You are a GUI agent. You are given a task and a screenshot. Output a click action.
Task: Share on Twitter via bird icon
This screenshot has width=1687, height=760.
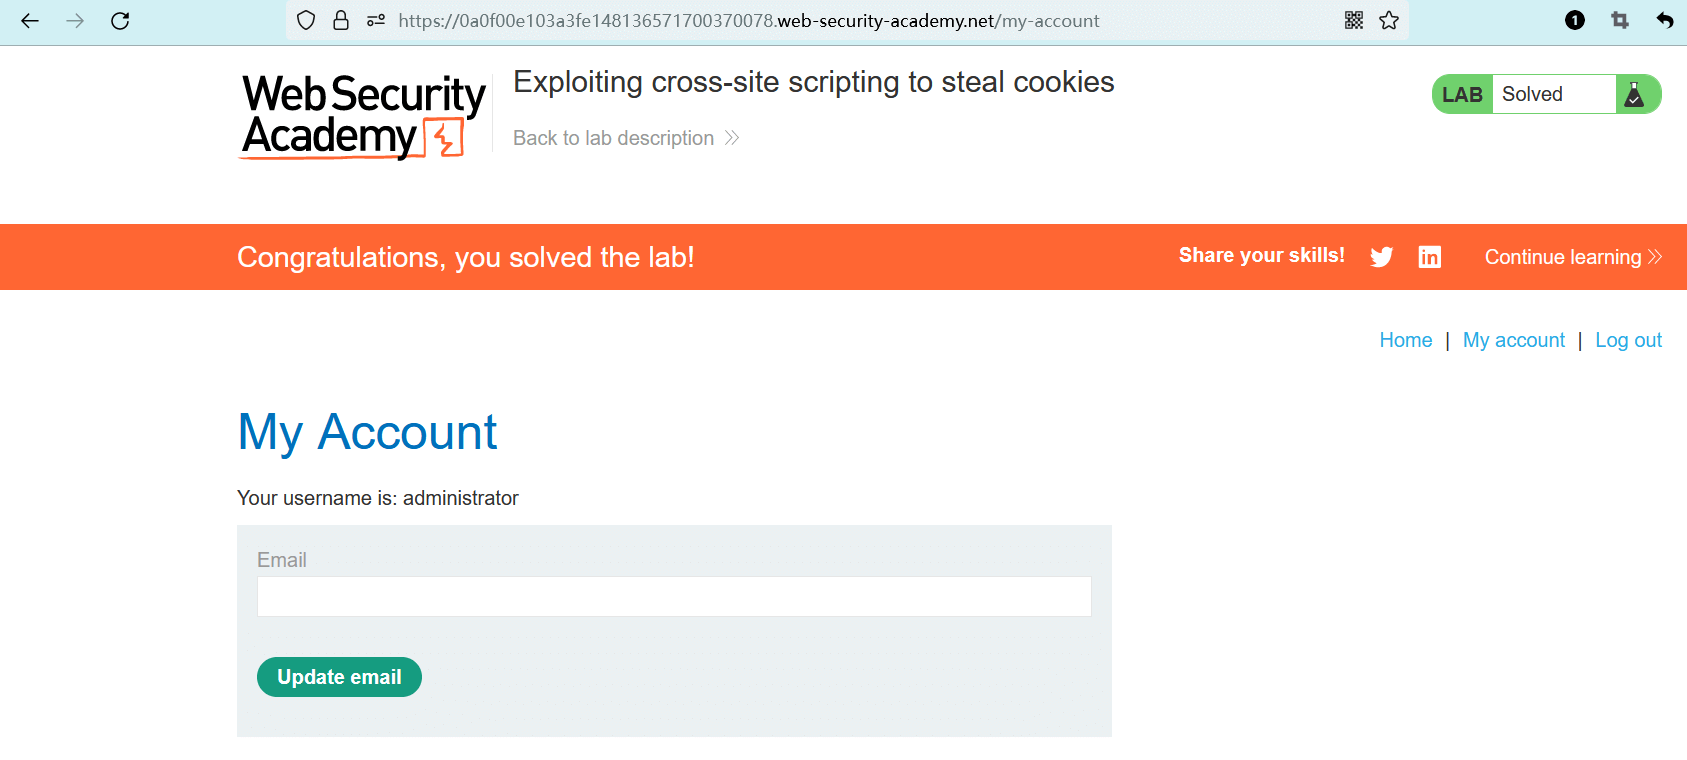[x=1382, y=257]
